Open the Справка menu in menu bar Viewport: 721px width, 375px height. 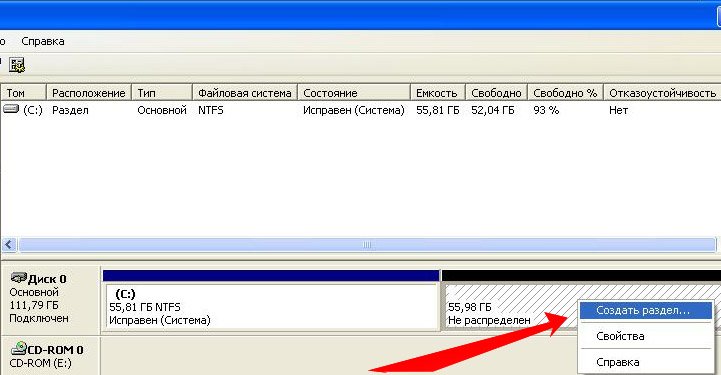pos(43,41)
